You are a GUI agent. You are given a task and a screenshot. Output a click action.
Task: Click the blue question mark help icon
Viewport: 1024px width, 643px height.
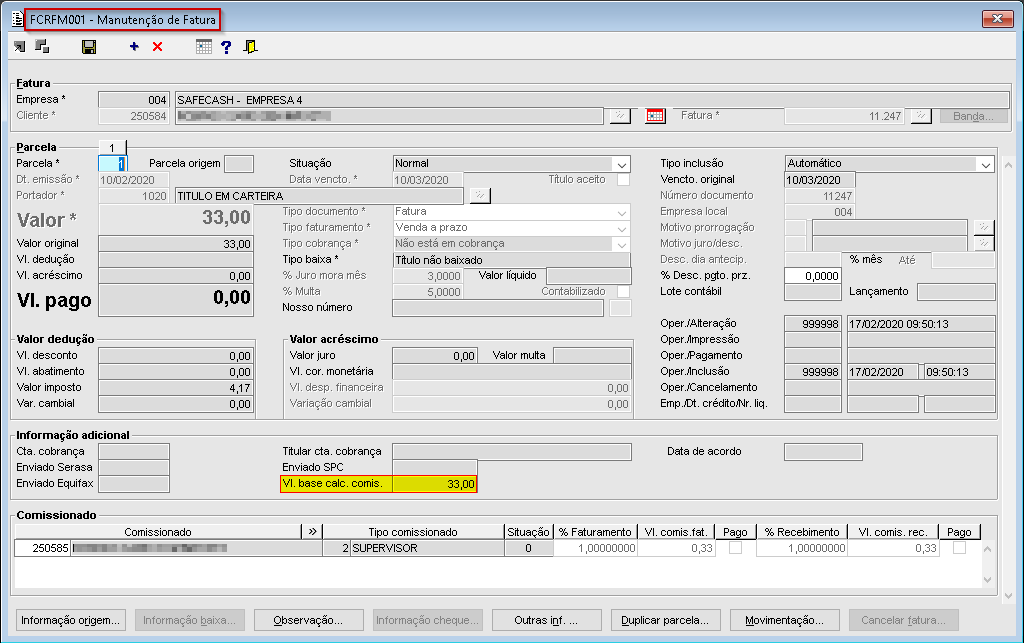(226, 47)
